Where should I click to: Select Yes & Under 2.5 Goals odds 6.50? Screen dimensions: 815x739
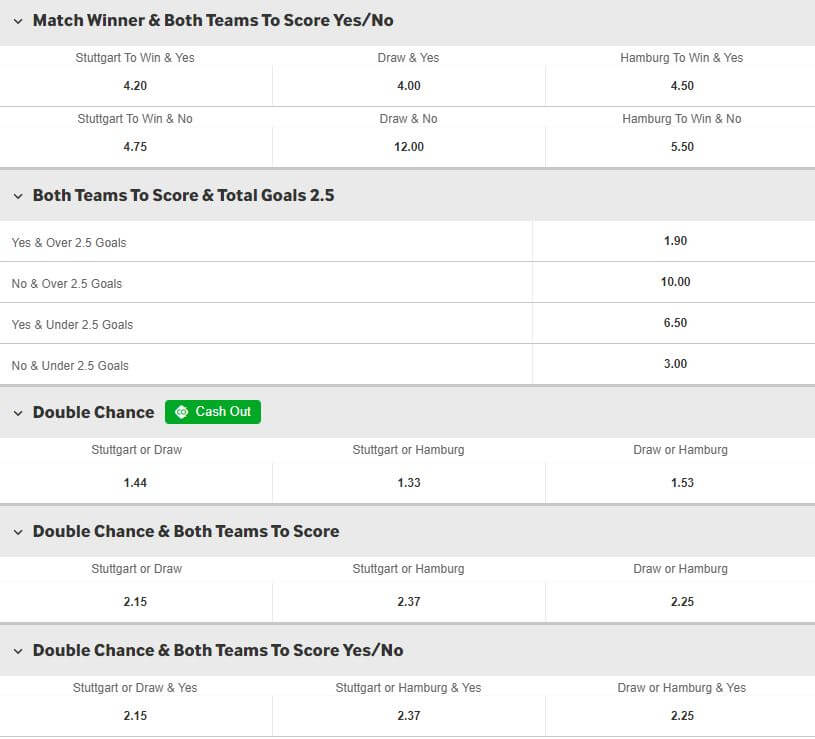tap(675, 323)
